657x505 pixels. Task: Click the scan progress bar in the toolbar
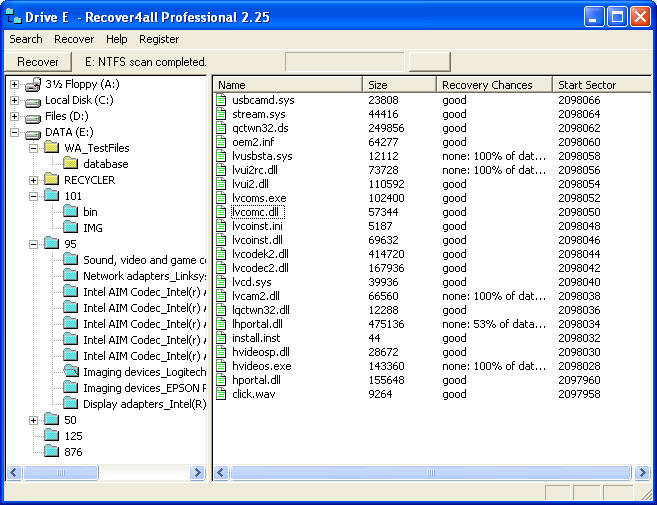click(345, 62)
